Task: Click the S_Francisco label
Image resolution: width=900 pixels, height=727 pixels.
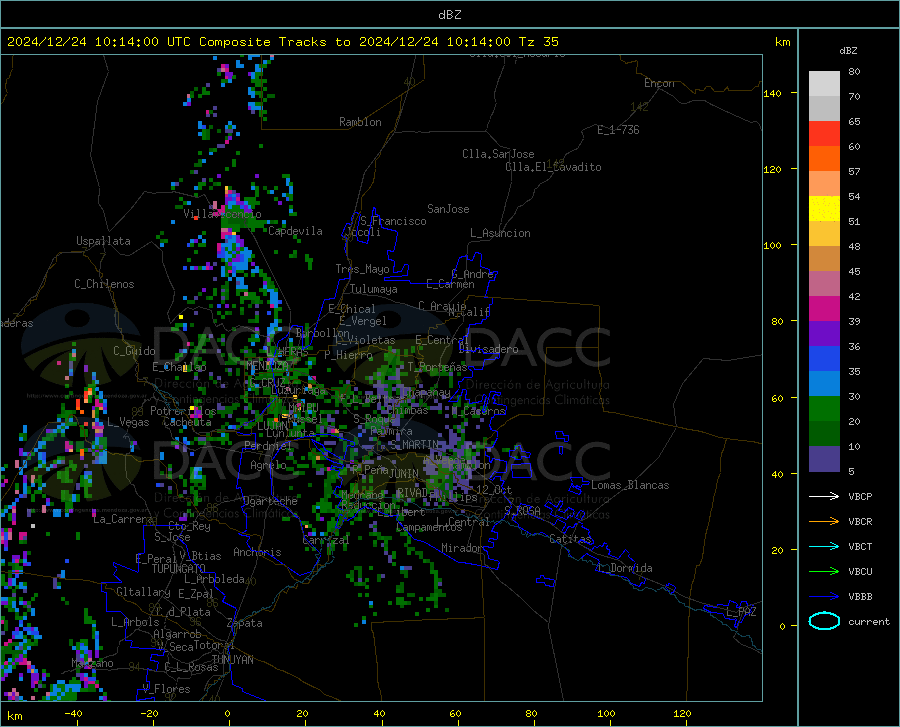Action: [393, 221]
